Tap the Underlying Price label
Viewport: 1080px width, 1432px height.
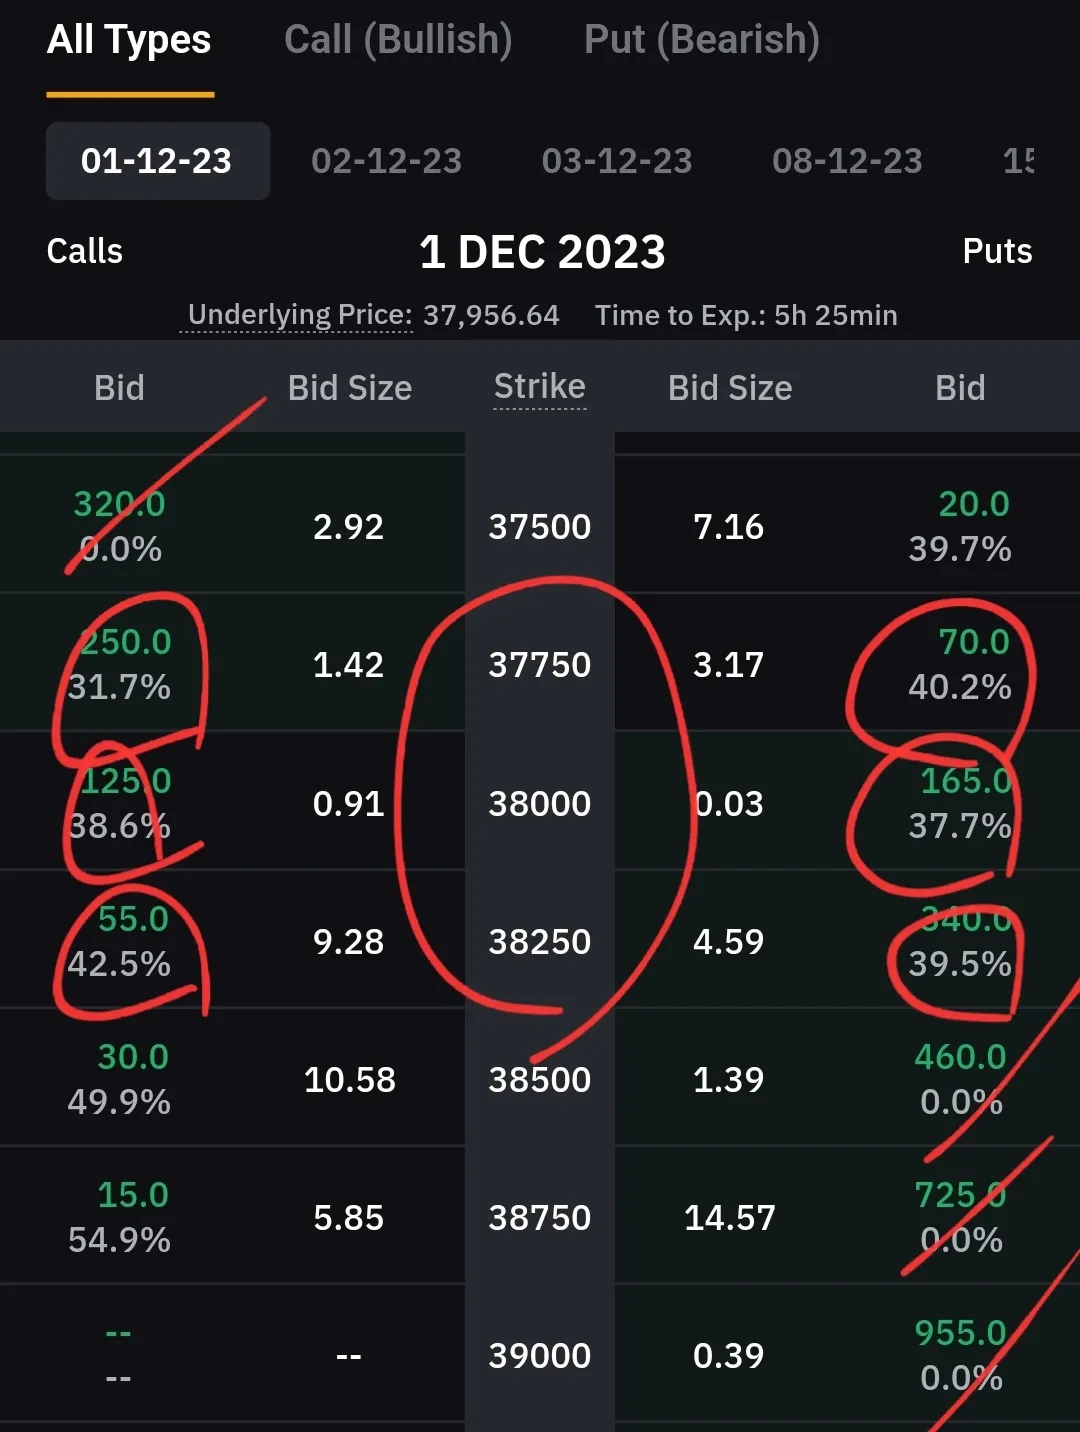300,315
